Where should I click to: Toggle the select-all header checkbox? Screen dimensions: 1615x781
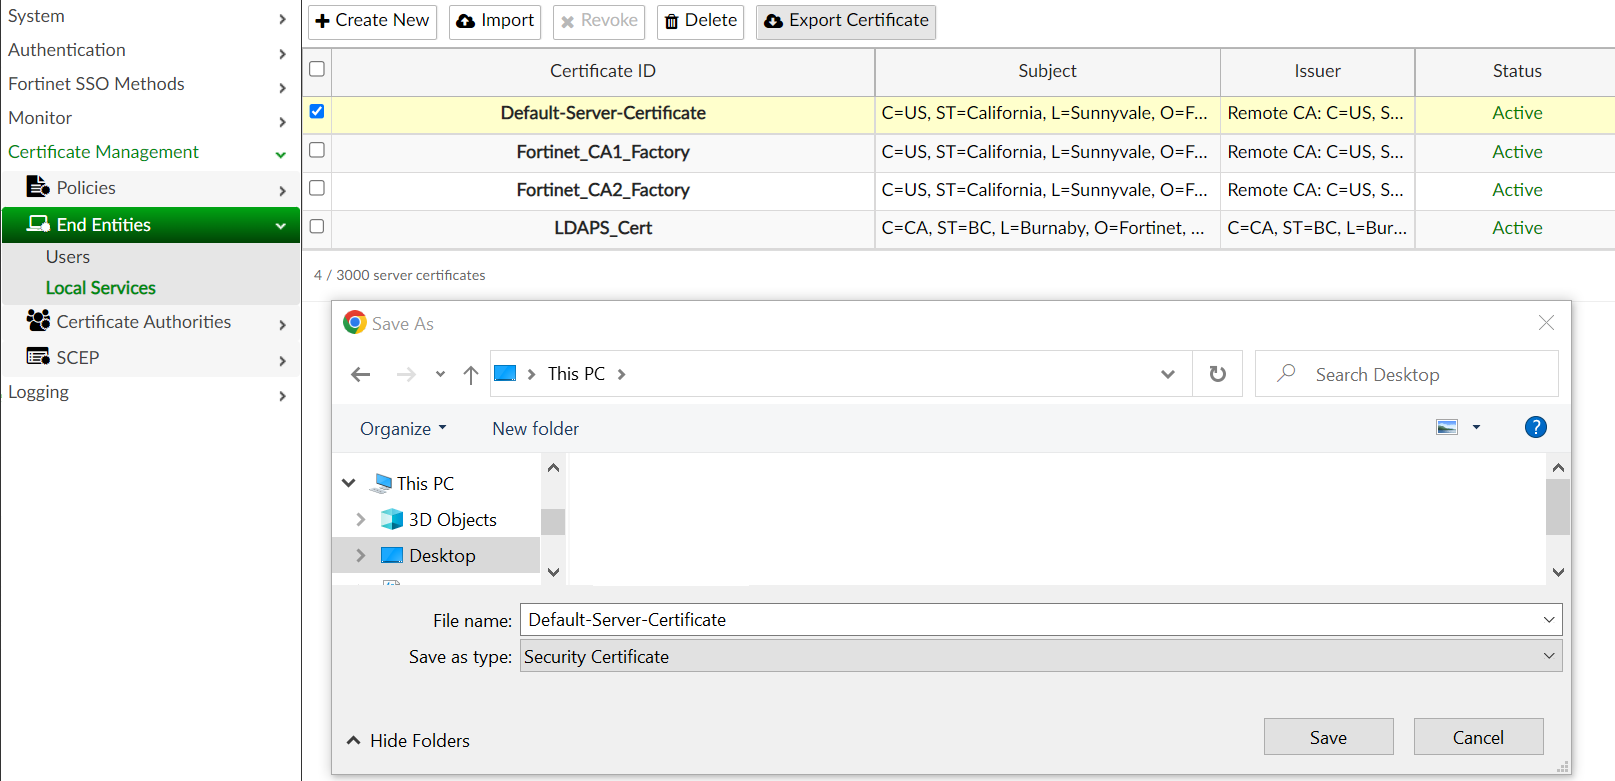coord(317,69)
